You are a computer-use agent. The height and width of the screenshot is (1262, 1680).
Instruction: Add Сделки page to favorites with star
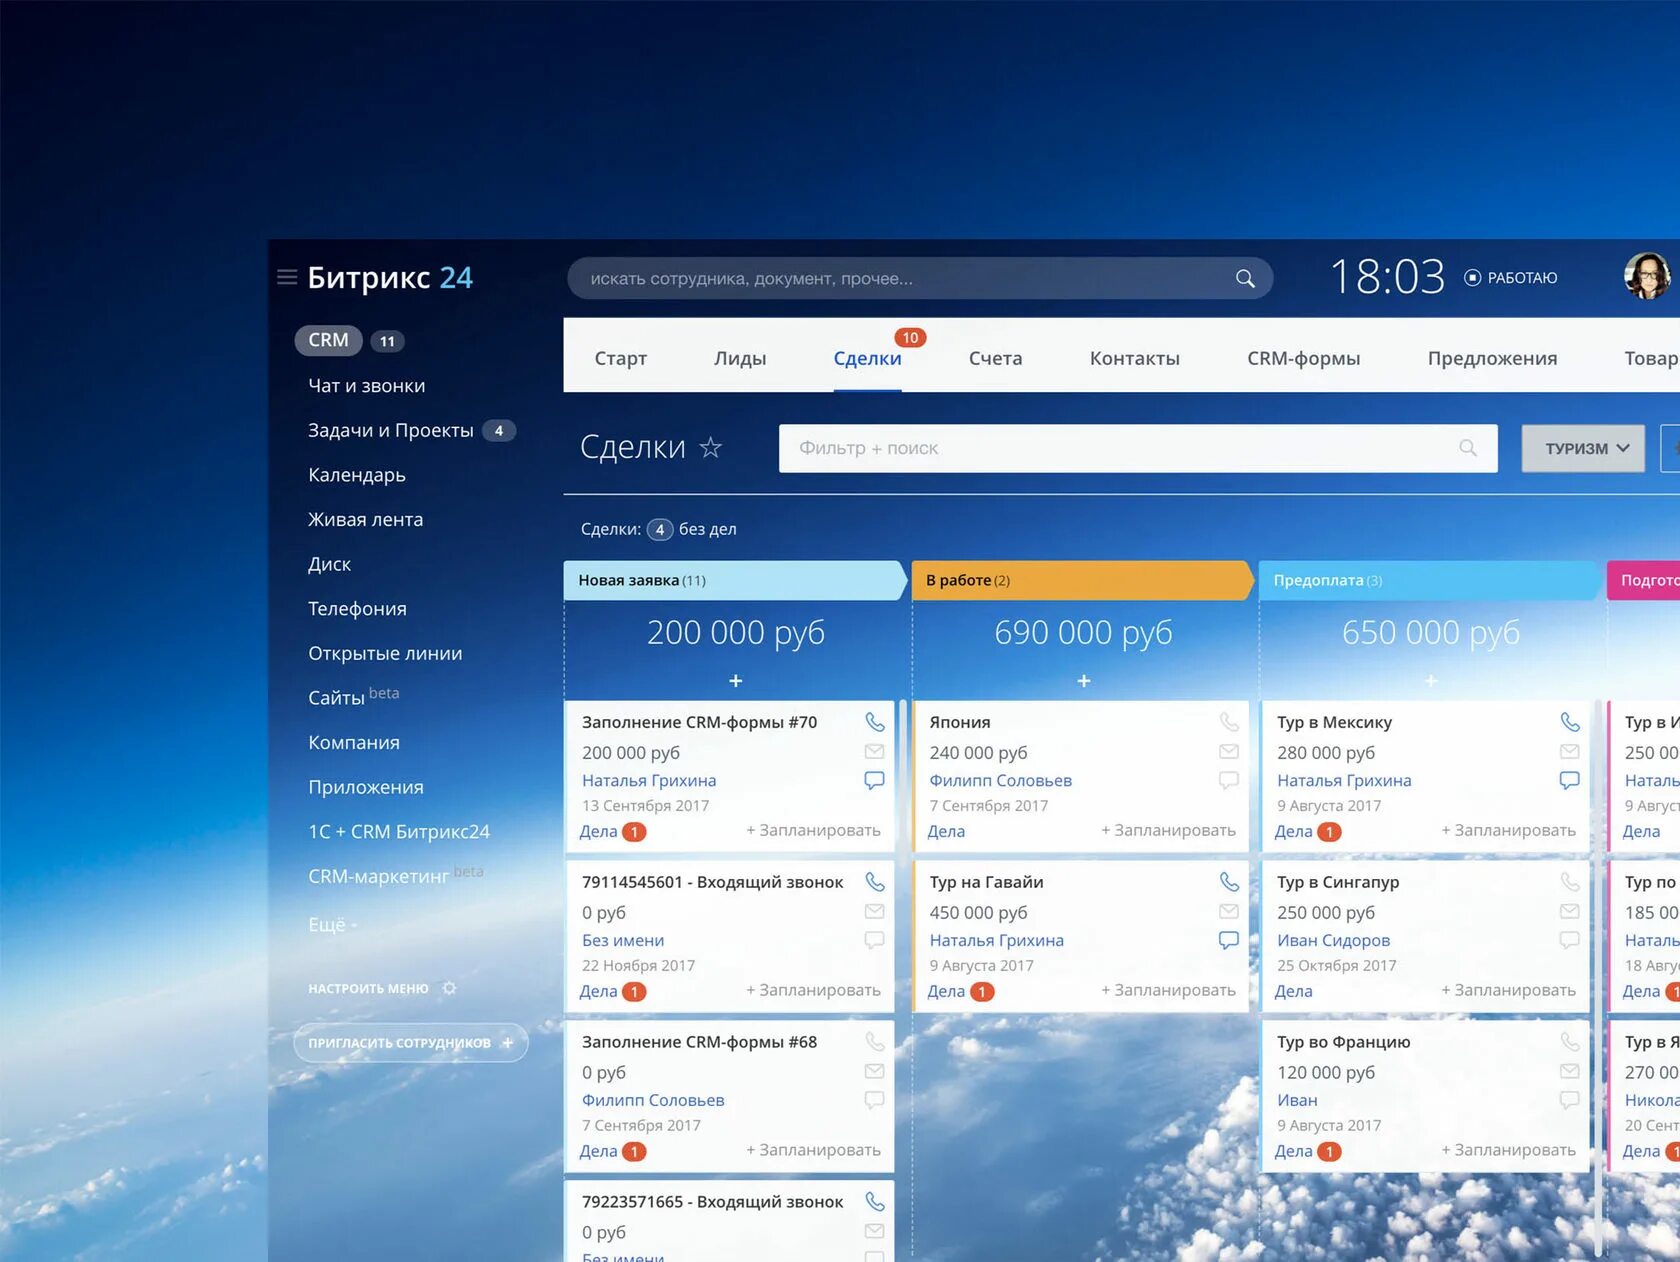coord(710,447)
